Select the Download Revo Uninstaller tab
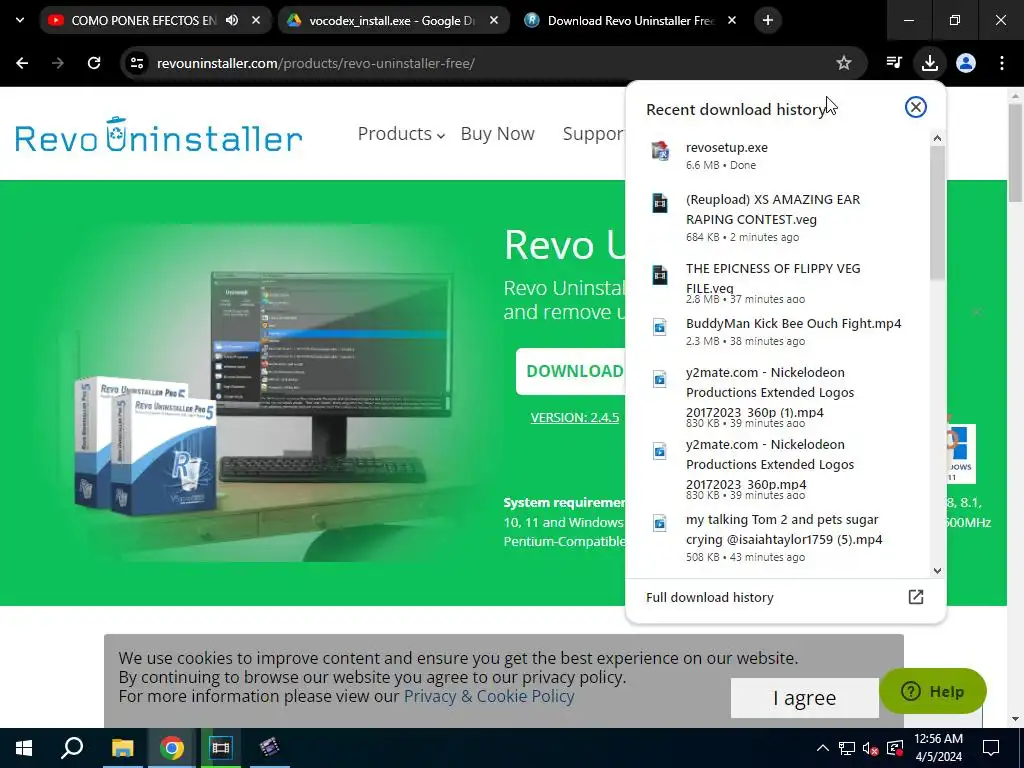The image size is (1024, 768). pos(631,20)
